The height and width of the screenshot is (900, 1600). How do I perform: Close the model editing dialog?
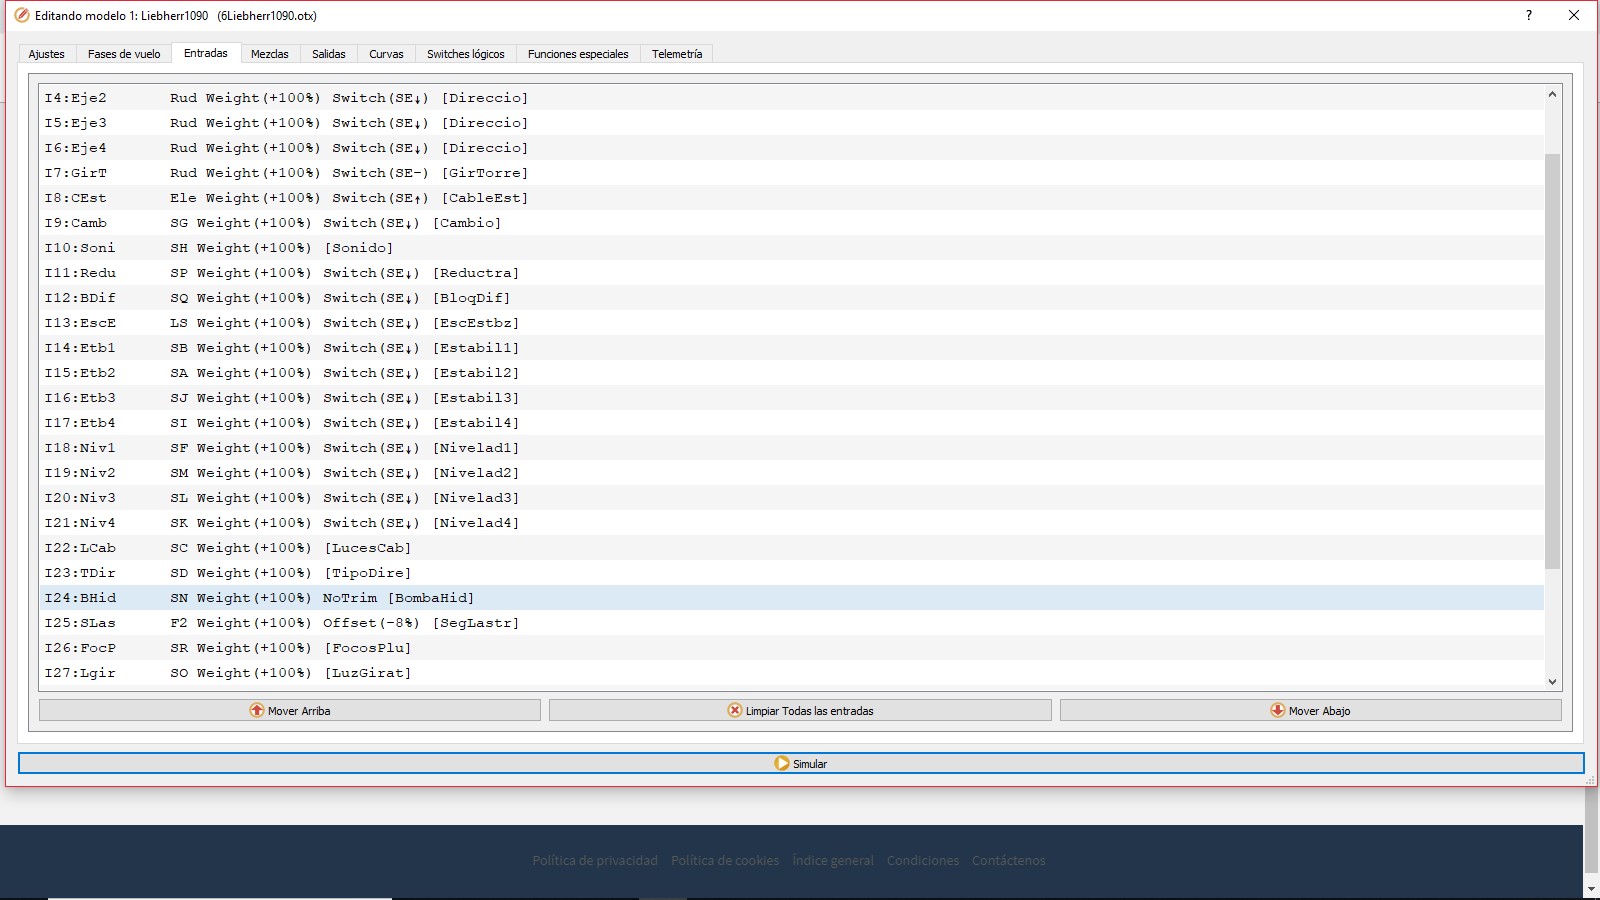coord(1573,15)
